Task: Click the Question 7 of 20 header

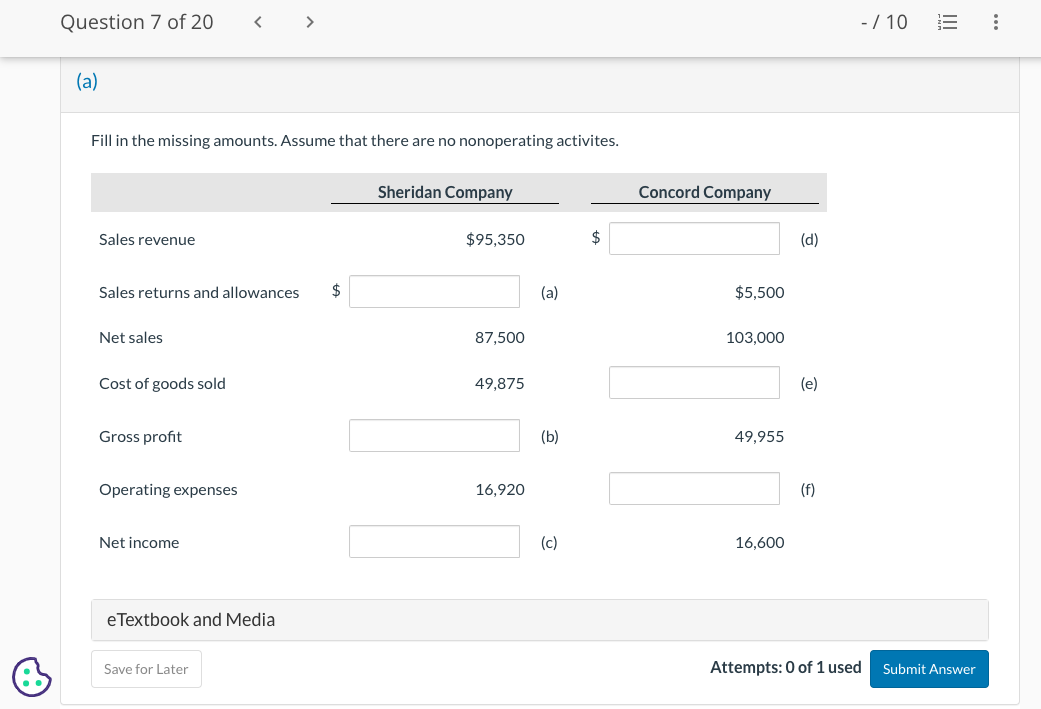Action: point(137,21)
